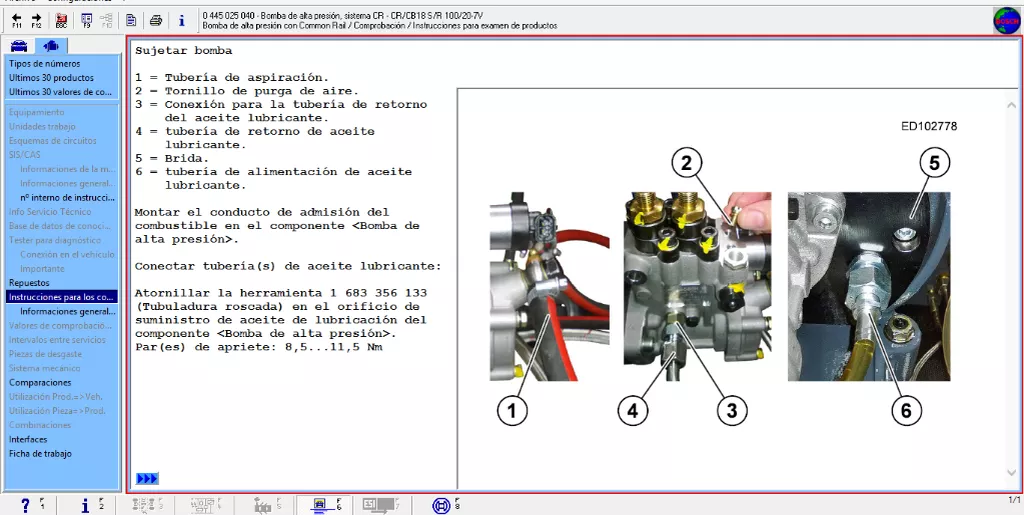Select Informaciones general under Instrucciones

pyautogui.click(x=67, y=311)
